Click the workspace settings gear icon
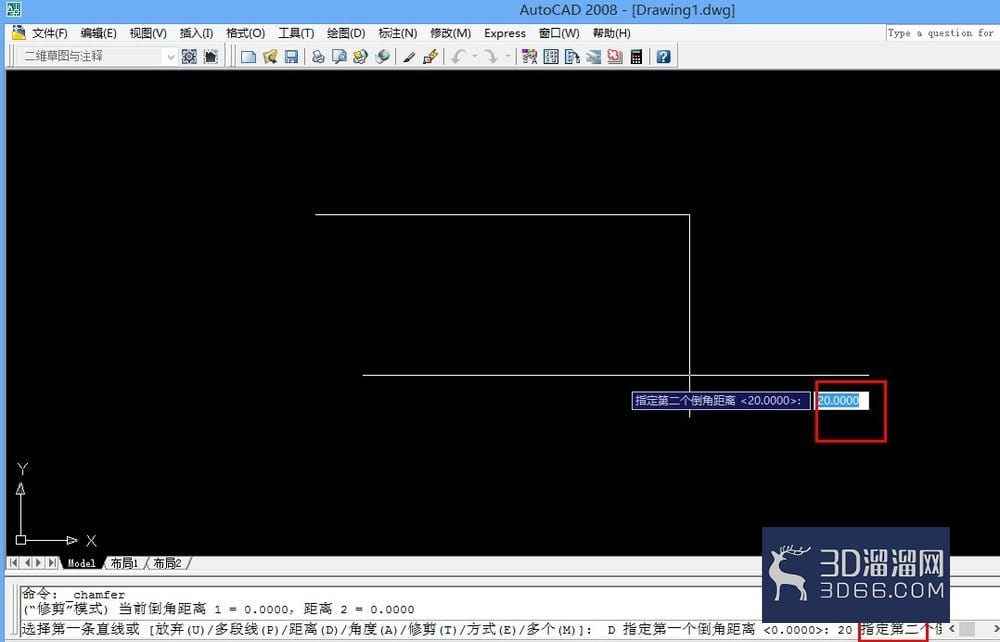This screenshot has height=642, width=1000. pyautogui.click(x=189, y=57)
